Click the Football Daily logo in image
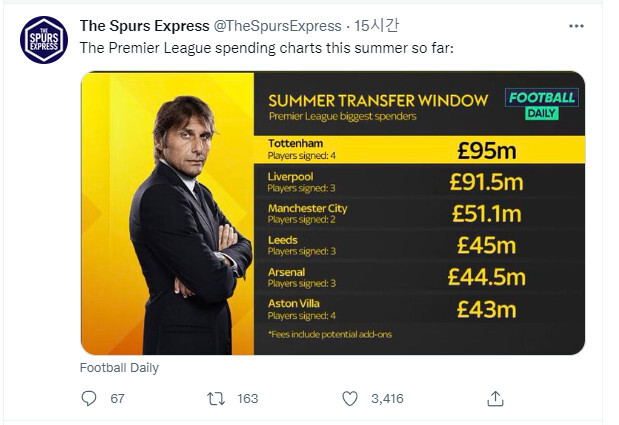This screenshot has height=425, width=619. tap(541, 103)
